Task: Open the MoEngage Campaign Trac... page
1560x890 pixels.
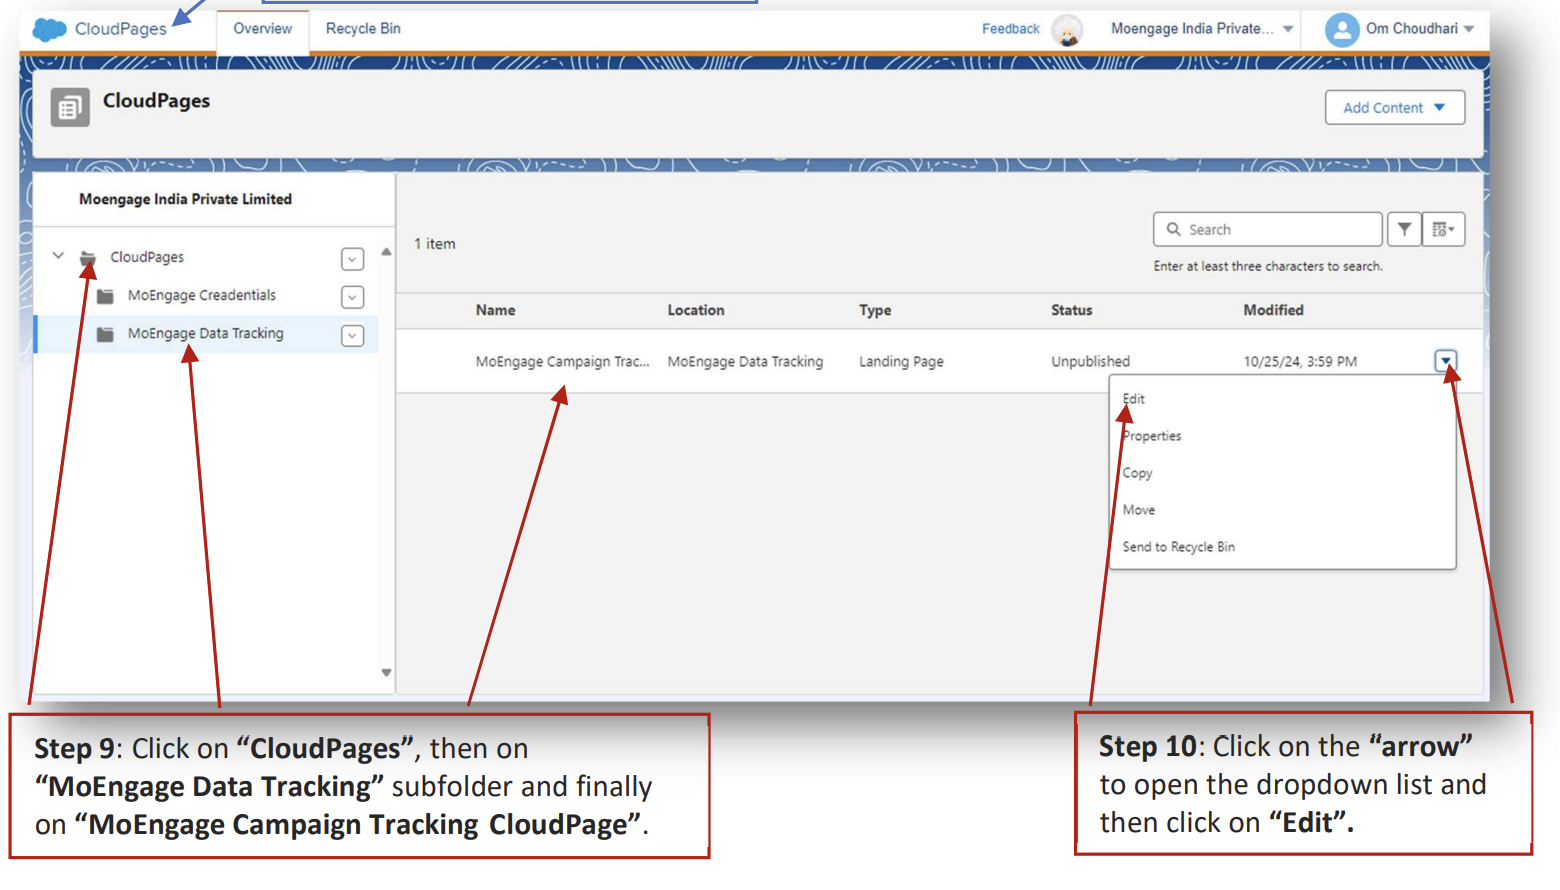Action: 563,361
